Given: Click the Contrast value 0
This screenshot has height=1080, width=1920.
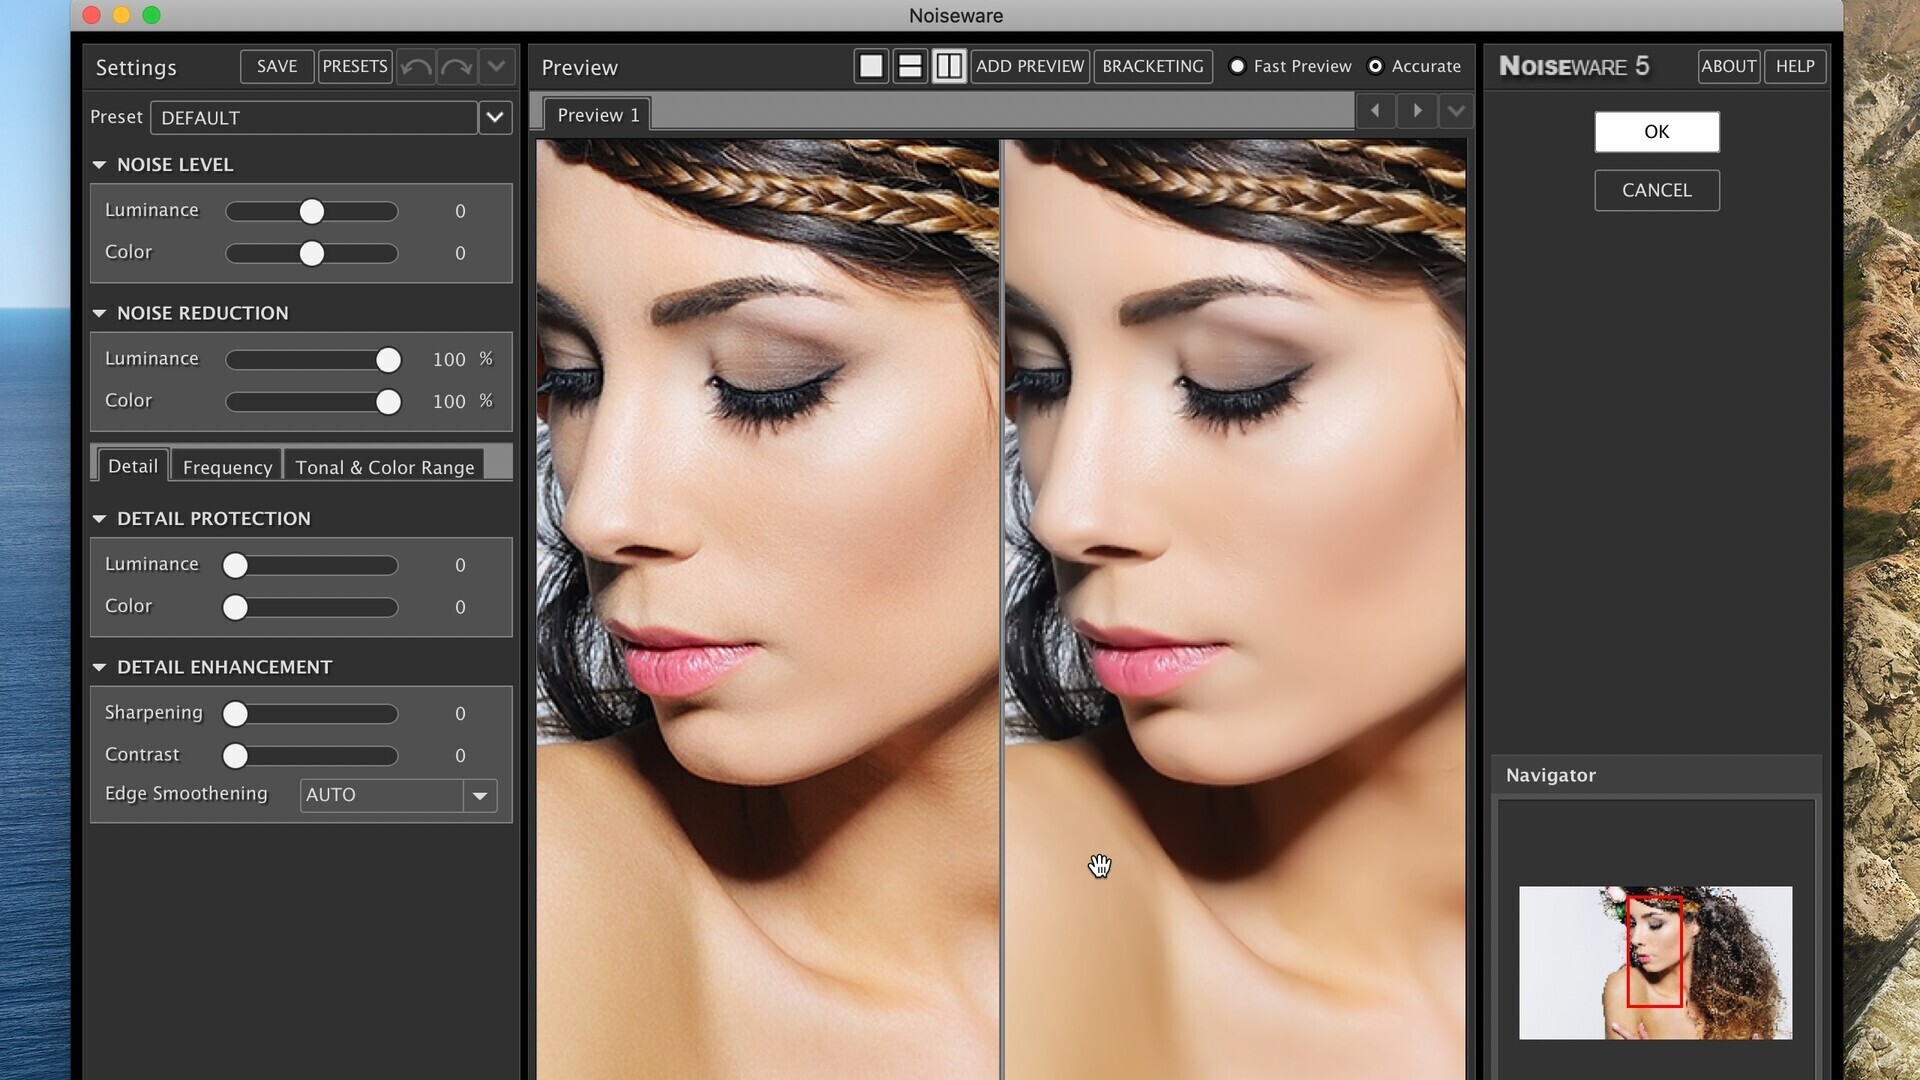Looking at the screenshot, I should pos(460,755).
